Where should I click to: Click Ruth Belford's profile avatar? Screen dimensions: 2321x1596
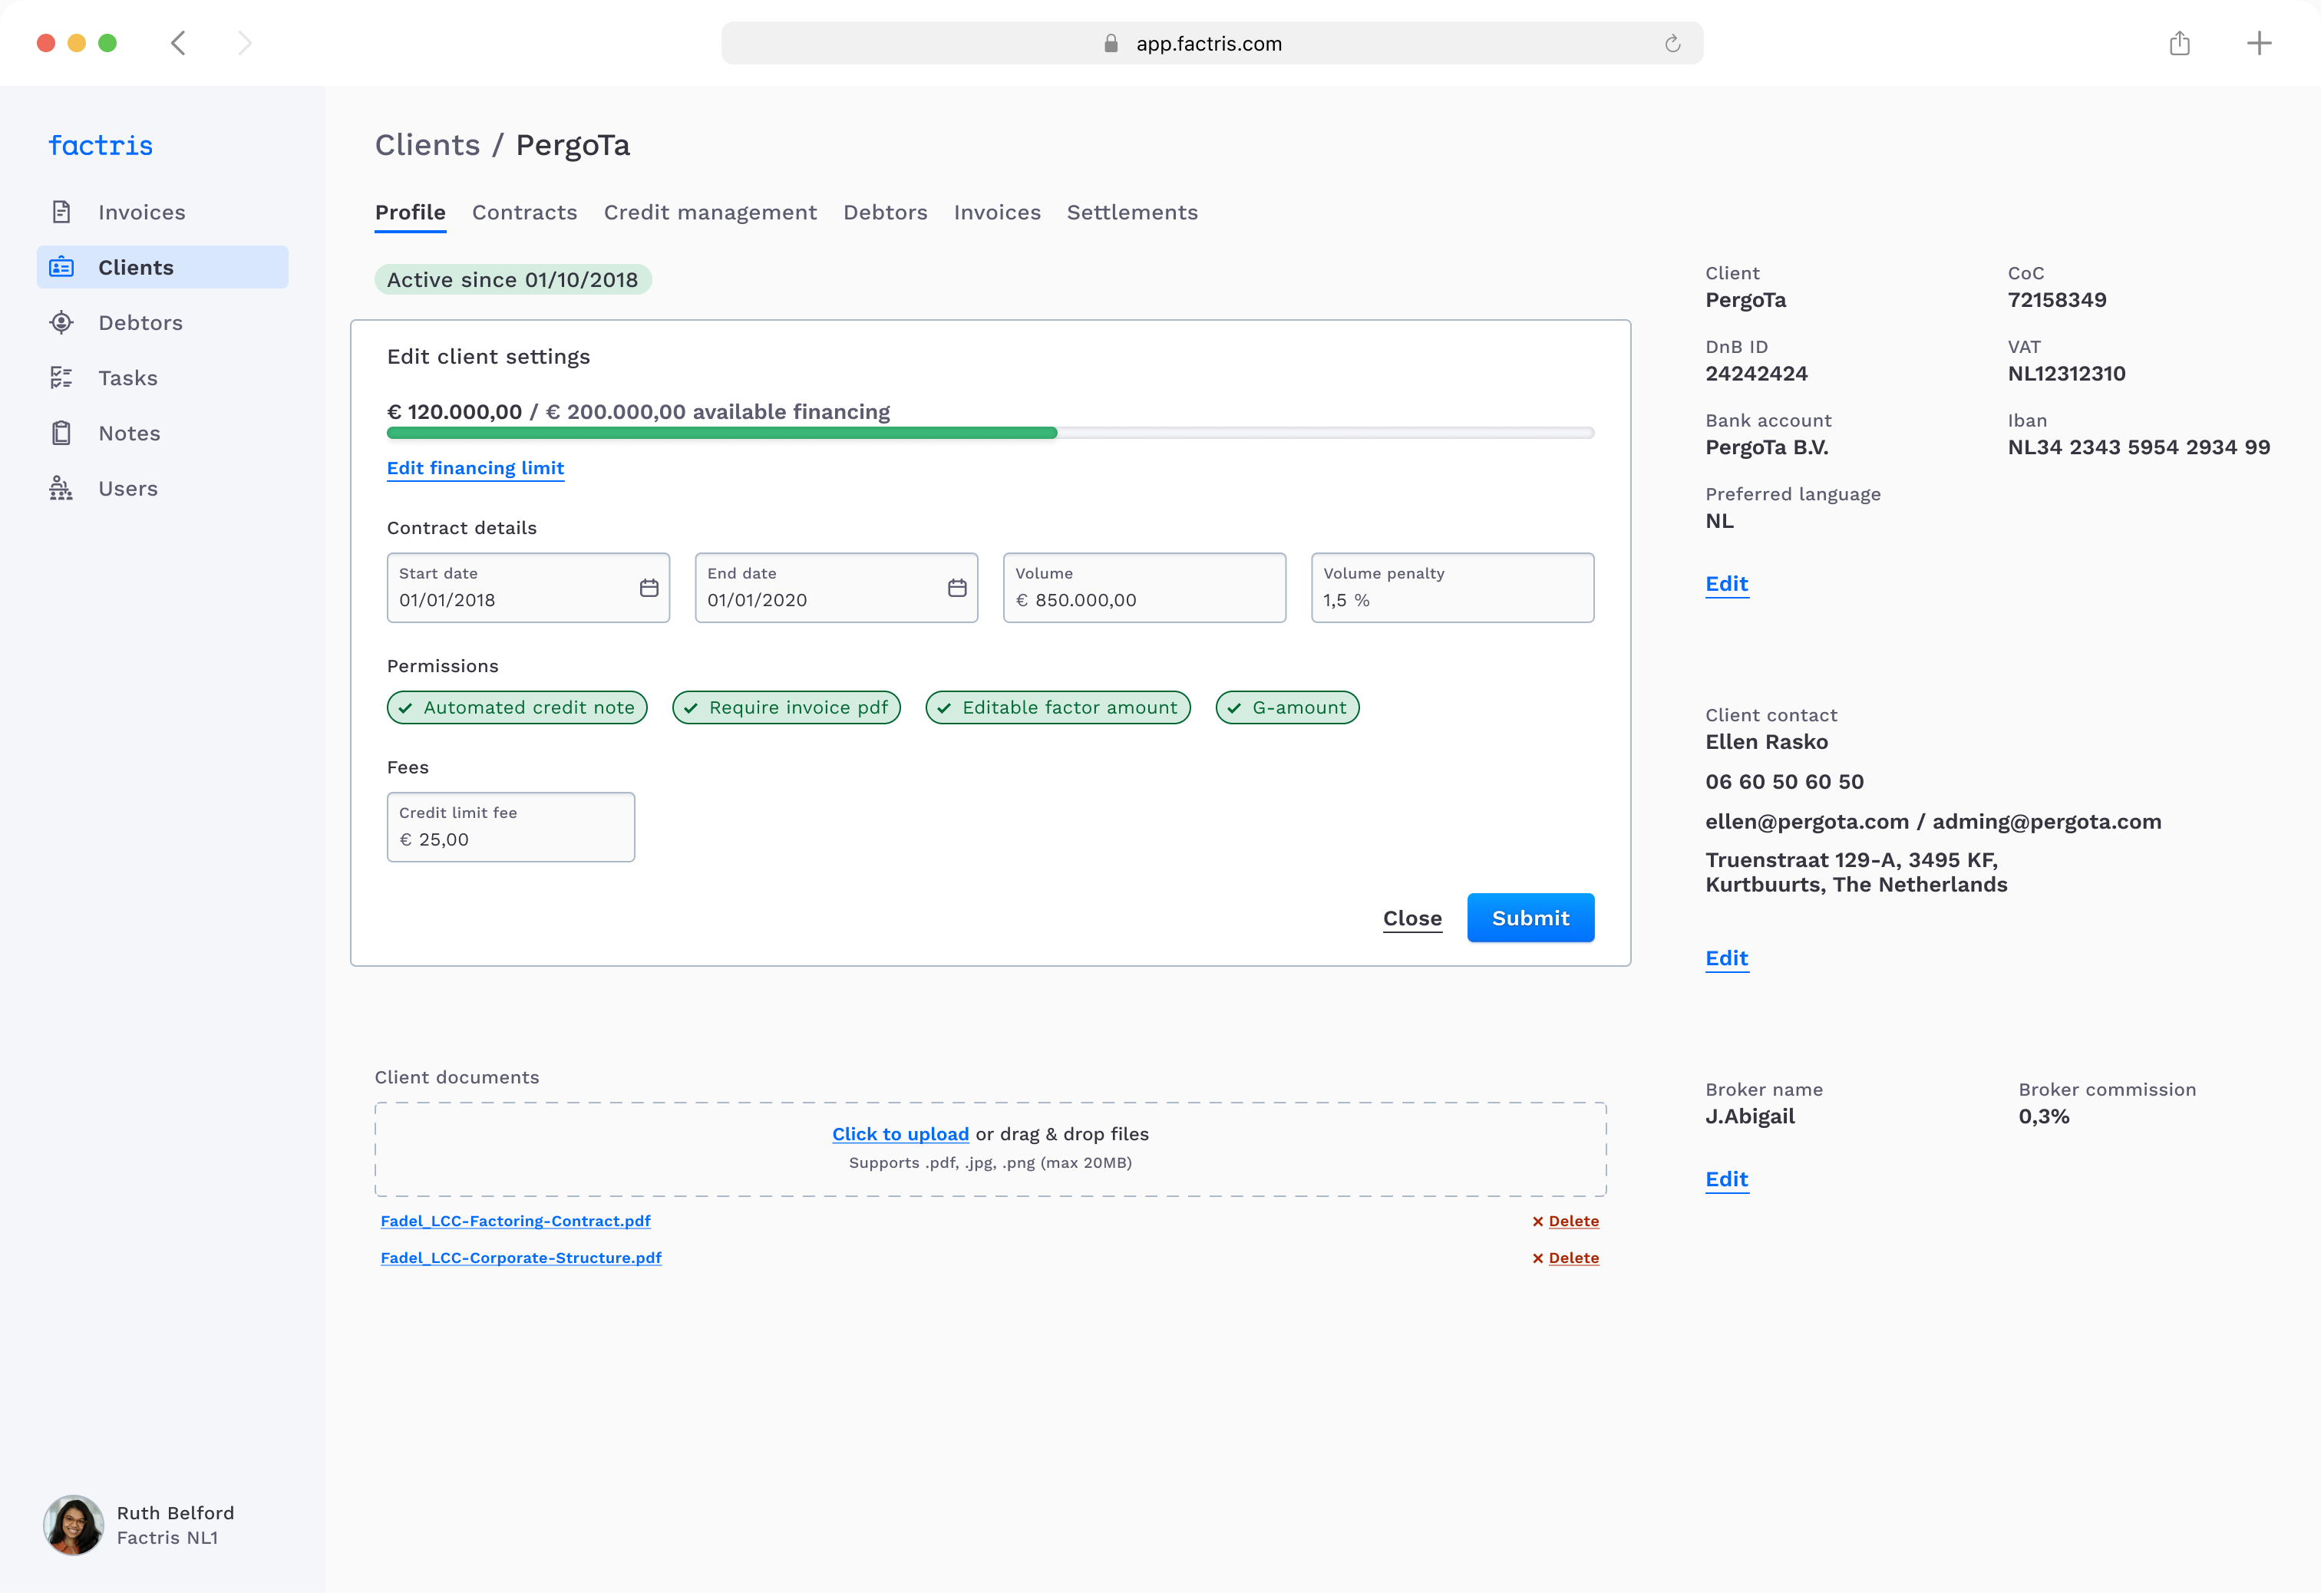click(x=73, y=1525)
